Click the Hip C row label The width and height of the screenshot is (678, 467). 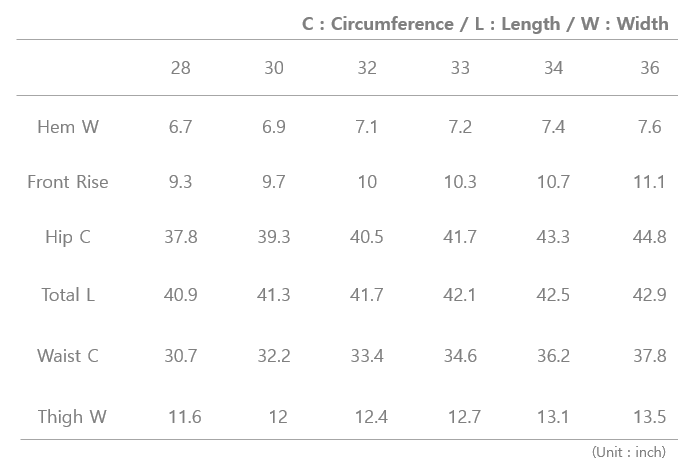click(68, 237)
